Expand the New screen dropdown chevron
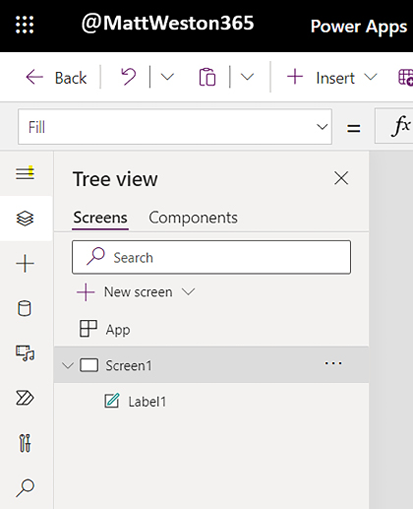Screen dimensions: 413x509 pyautogui.click(x=188, y=292)
